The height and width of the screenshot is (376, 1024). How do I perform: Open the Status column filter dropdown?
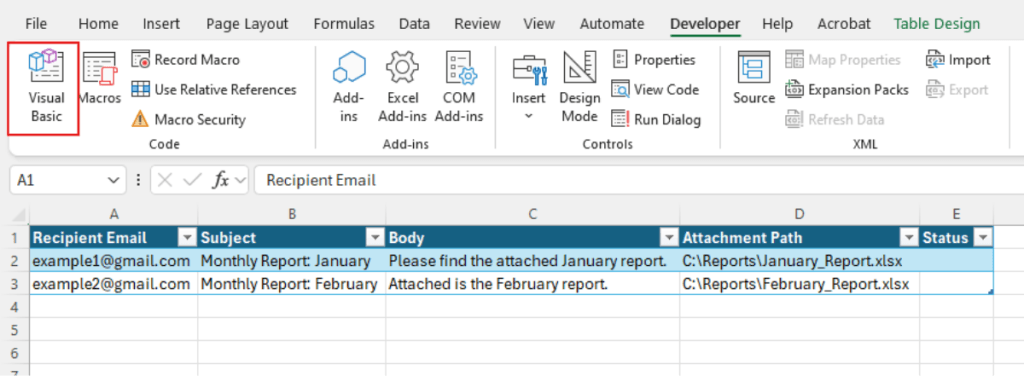(982, 238)
